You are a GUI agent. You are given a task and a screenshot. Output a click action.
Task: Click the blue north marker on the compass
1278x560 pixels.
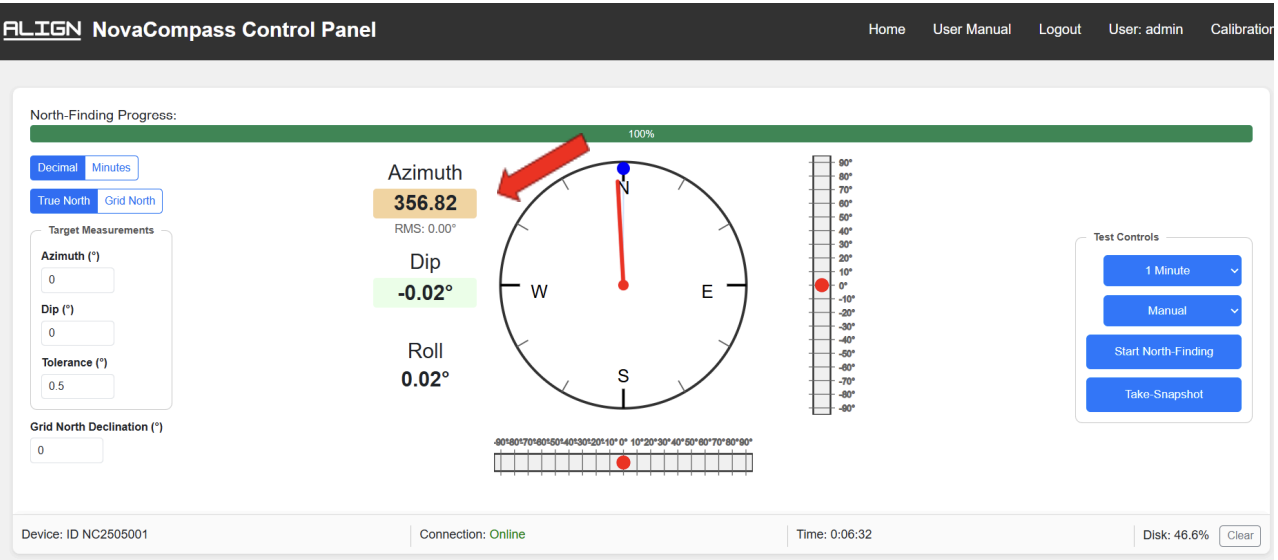click(623, 169)
